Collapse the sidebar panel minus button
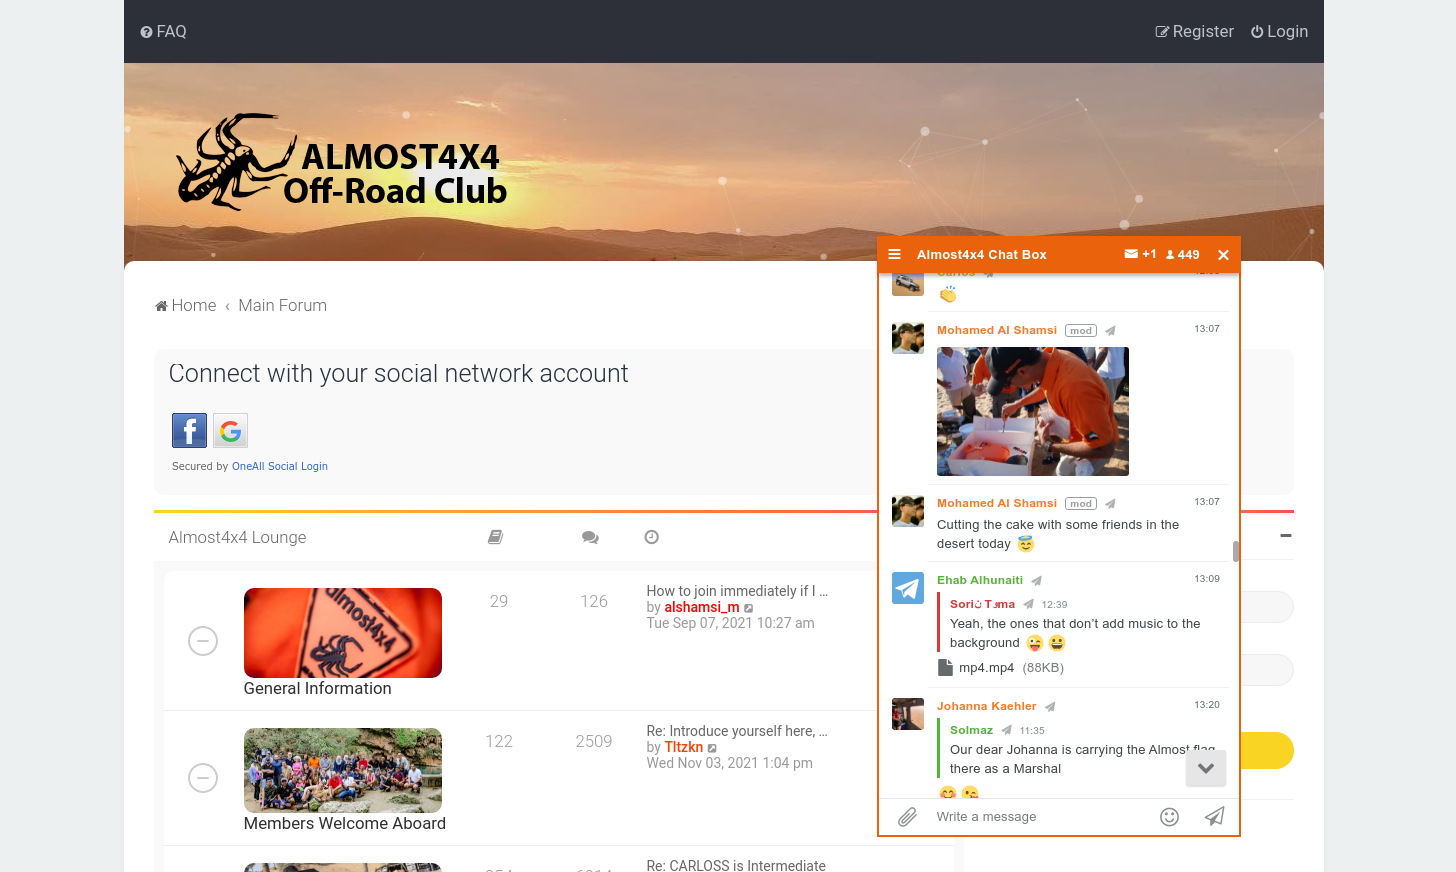Viewport: 1456px width, 872px height. point(1286,536)
